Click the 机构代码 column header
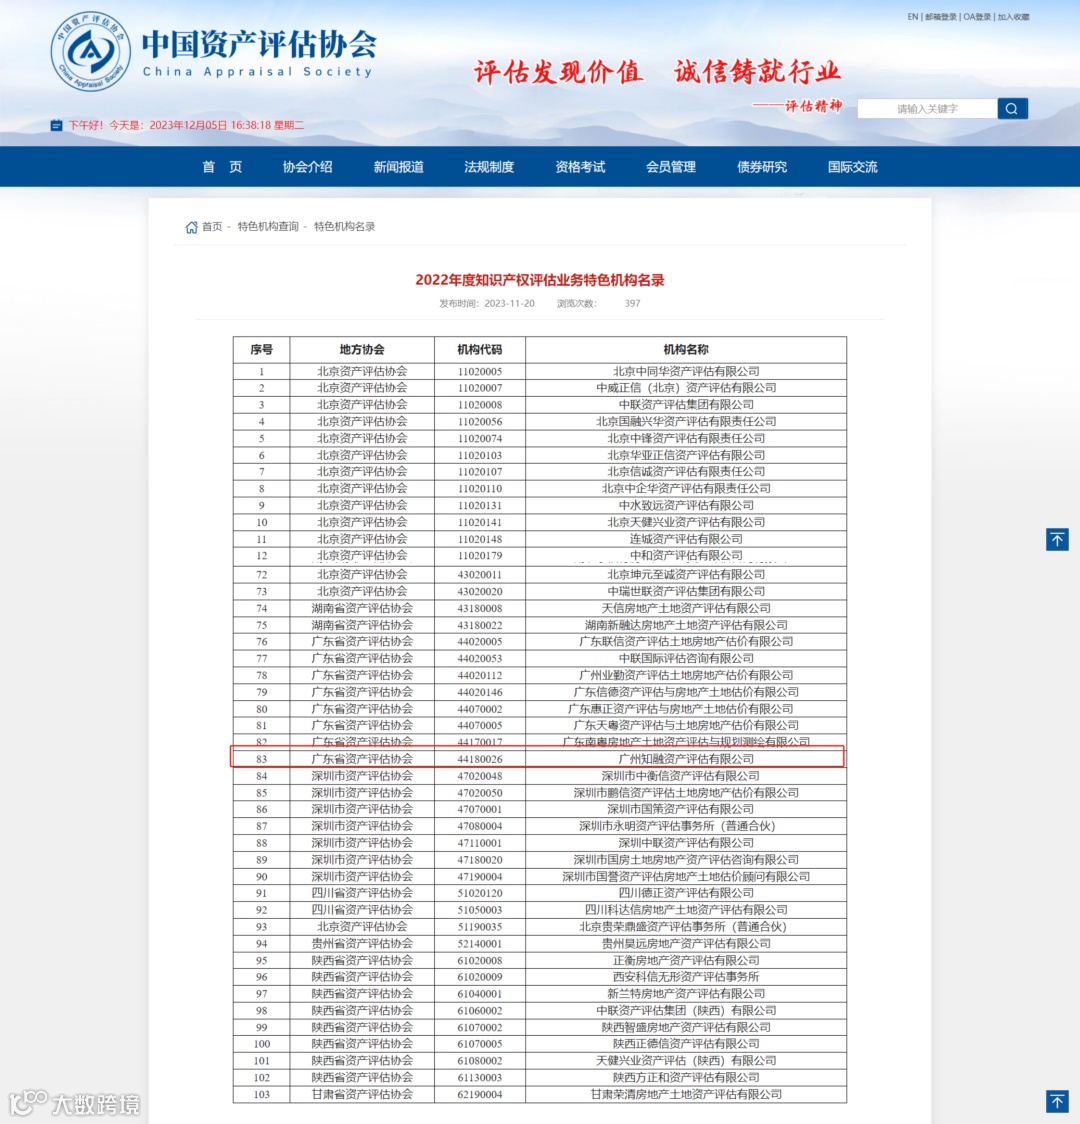Image resolution: width=1080 pixels, height=1124 pixels. point(479,350)
